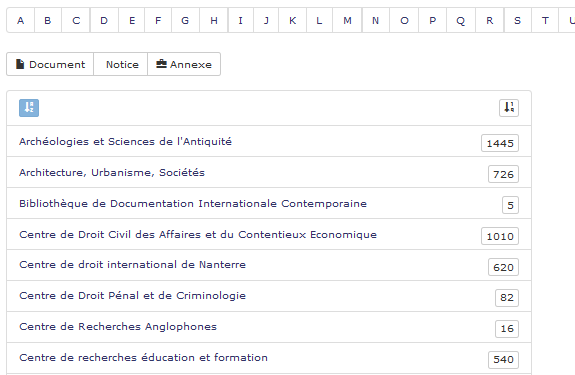Click the numeric count sort icon

(x=509, y=108)
